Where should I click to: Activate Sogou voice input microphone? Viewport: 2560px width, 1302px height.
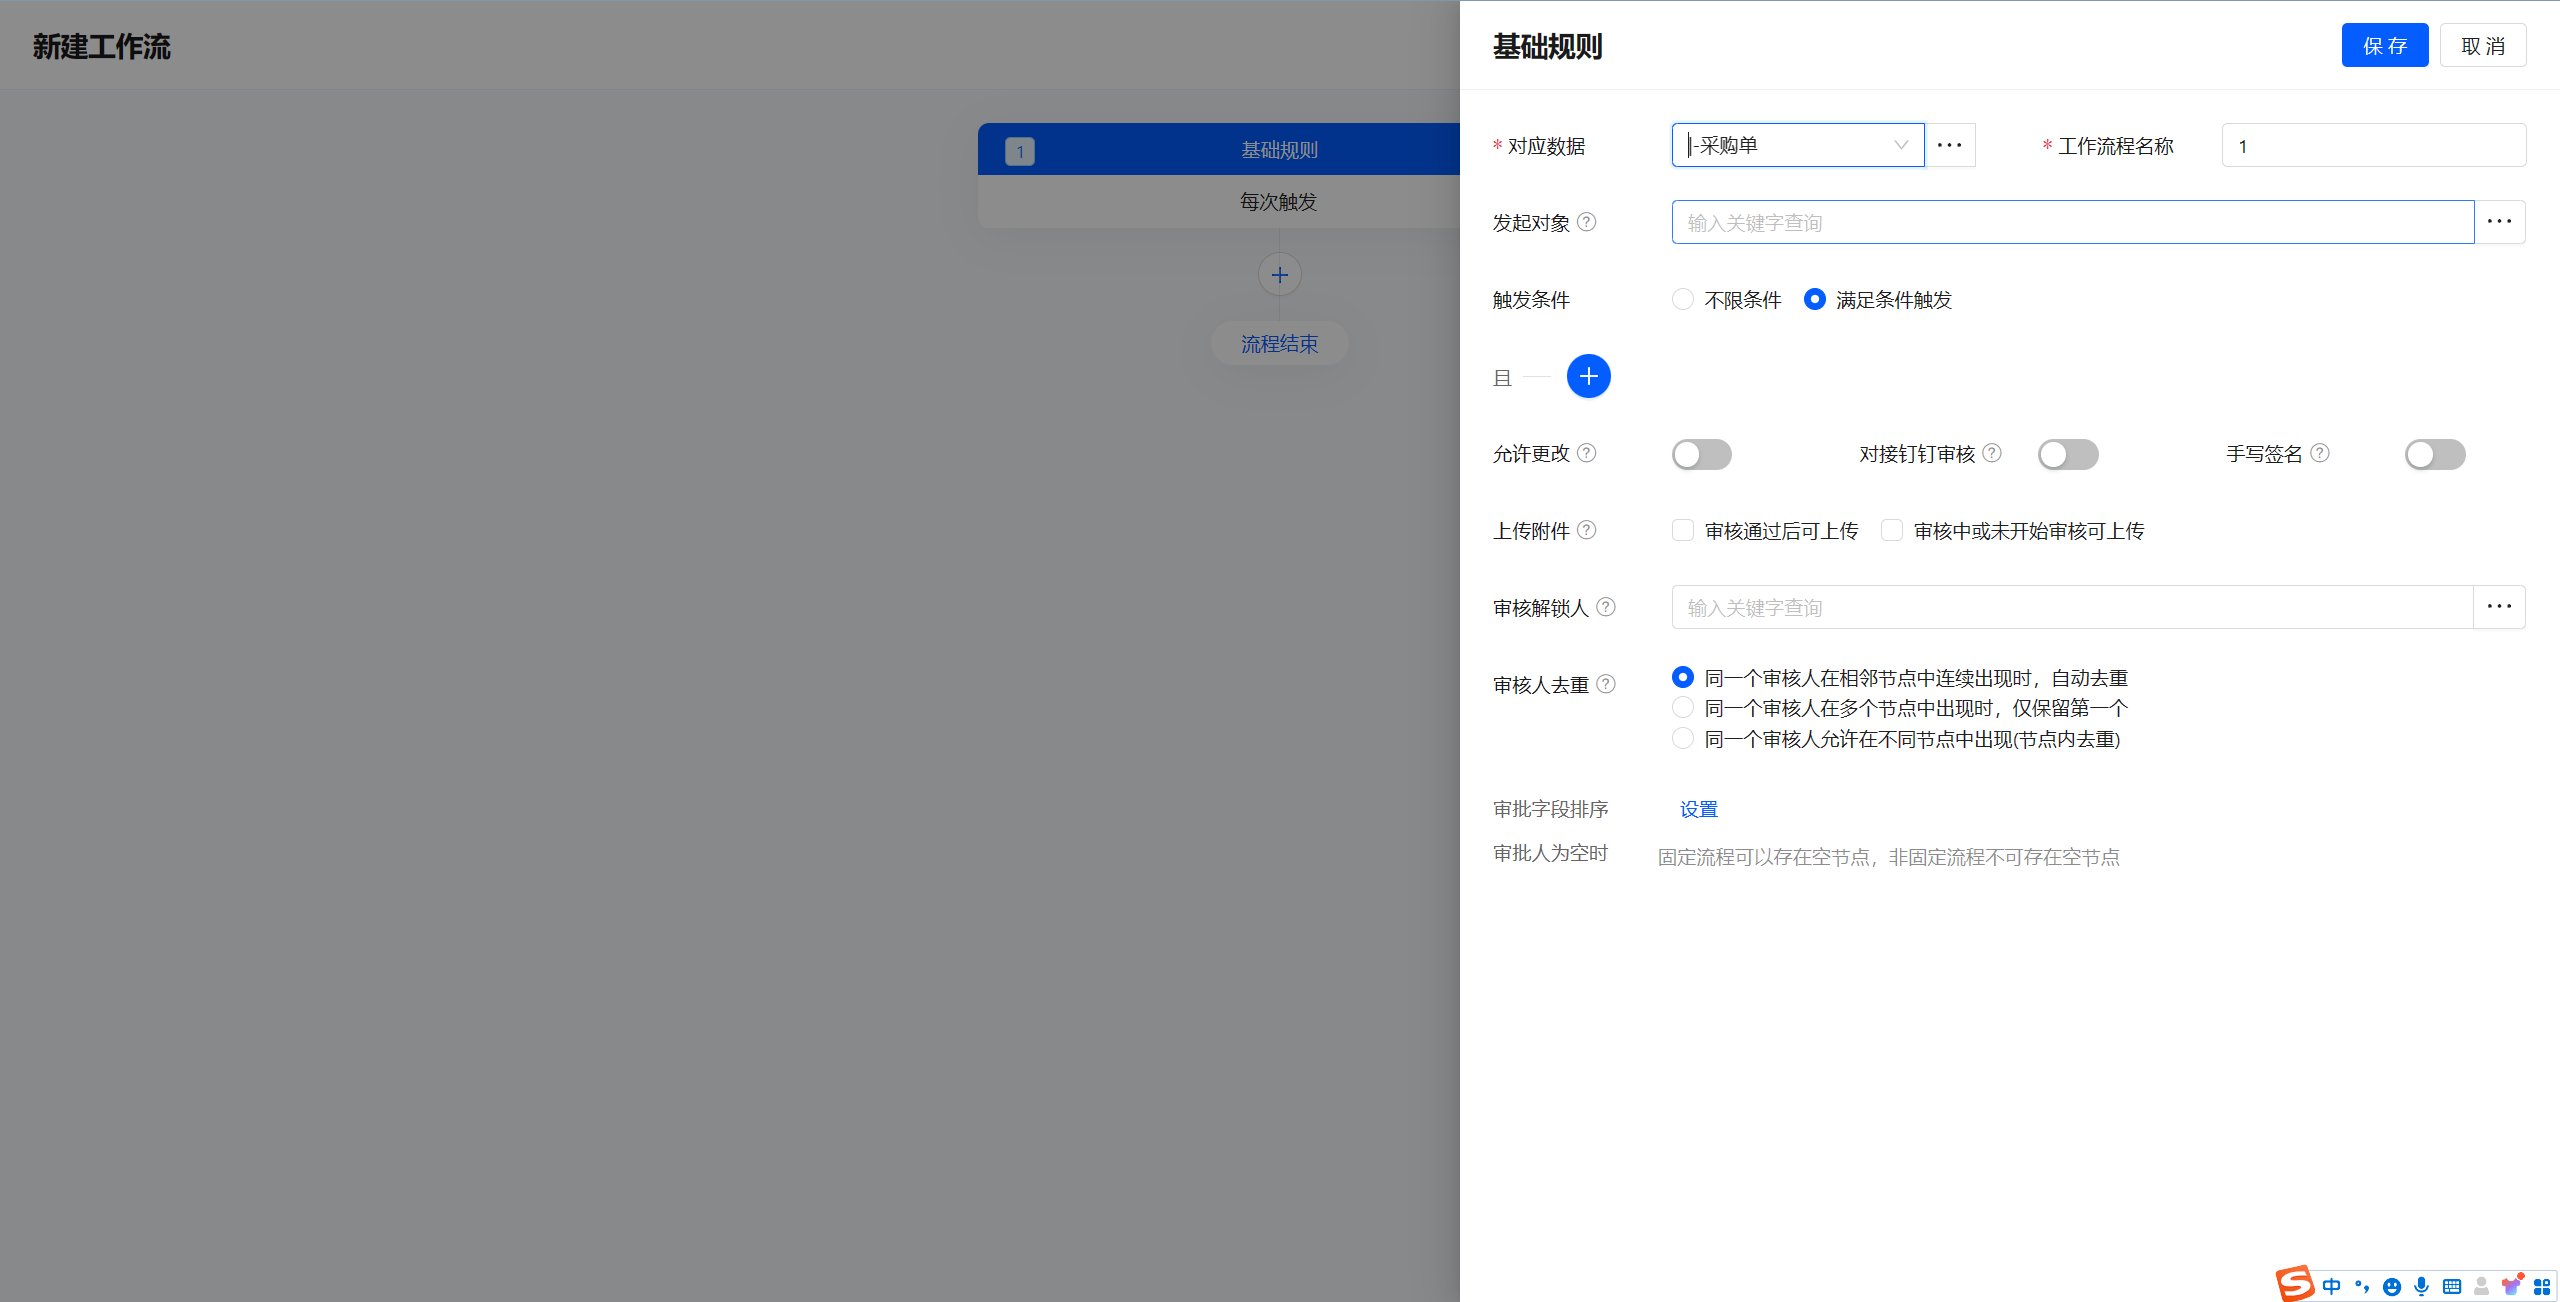2421,1287
